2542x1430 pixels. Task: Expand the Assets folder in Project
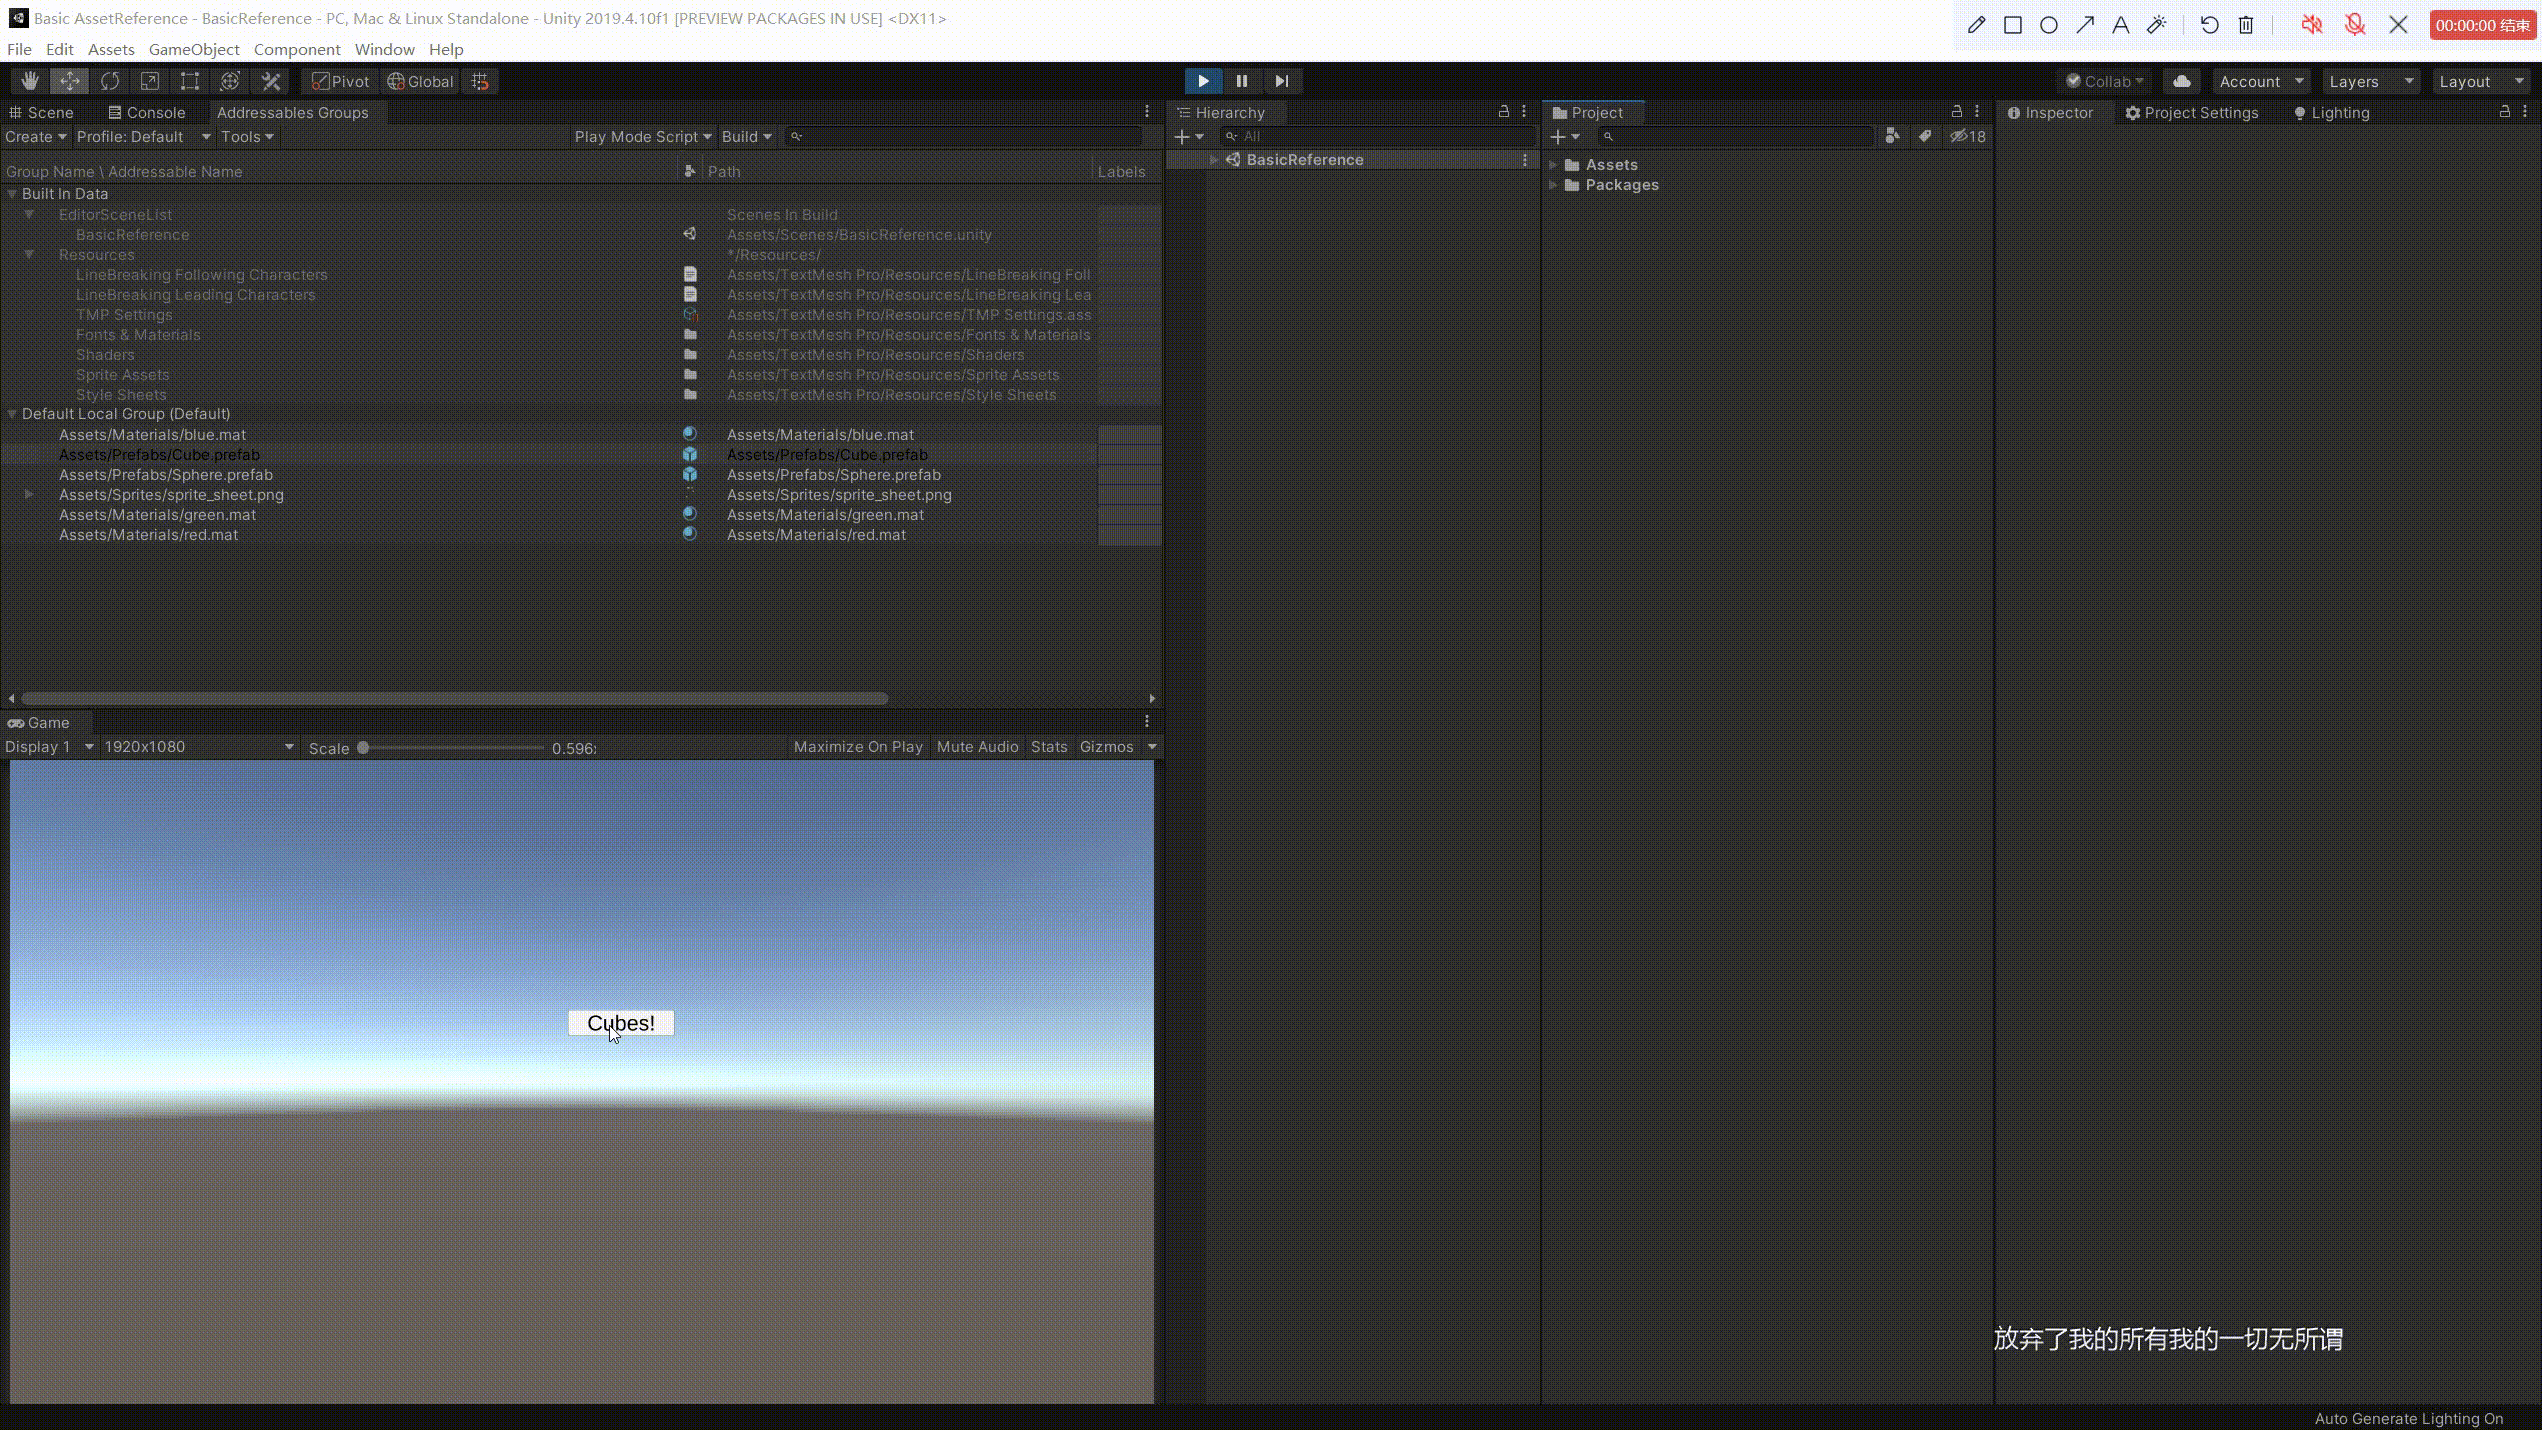(x=1553, y=165)
